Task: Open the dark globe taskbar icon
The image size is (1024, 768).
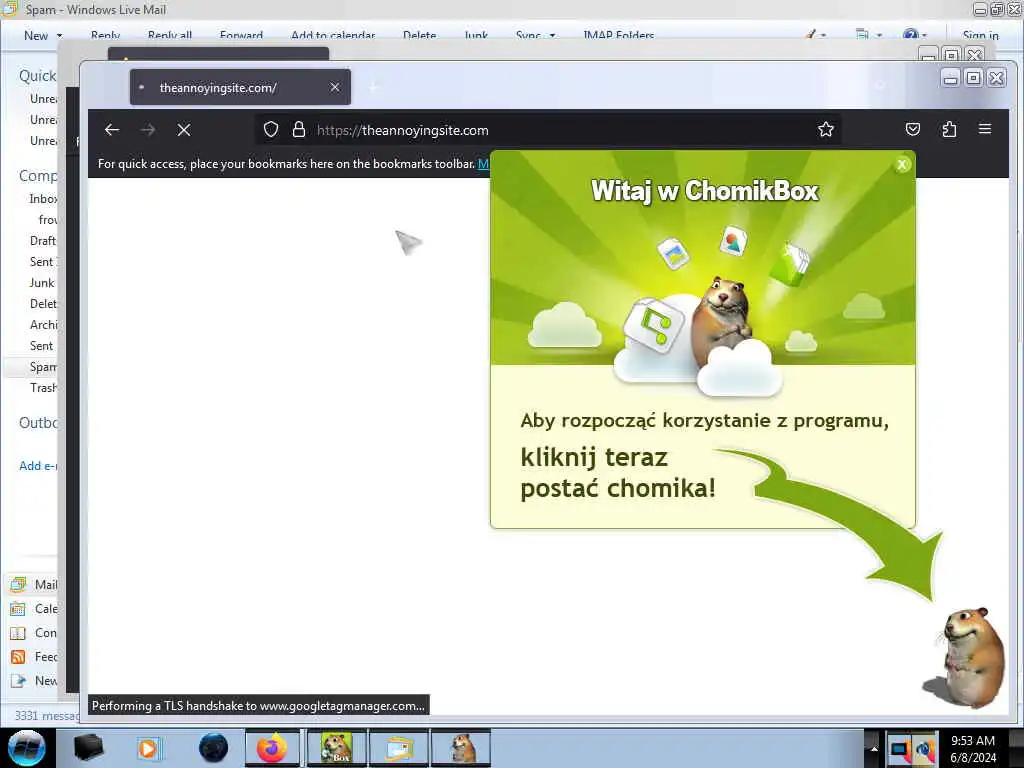Action: coord(214,748)
